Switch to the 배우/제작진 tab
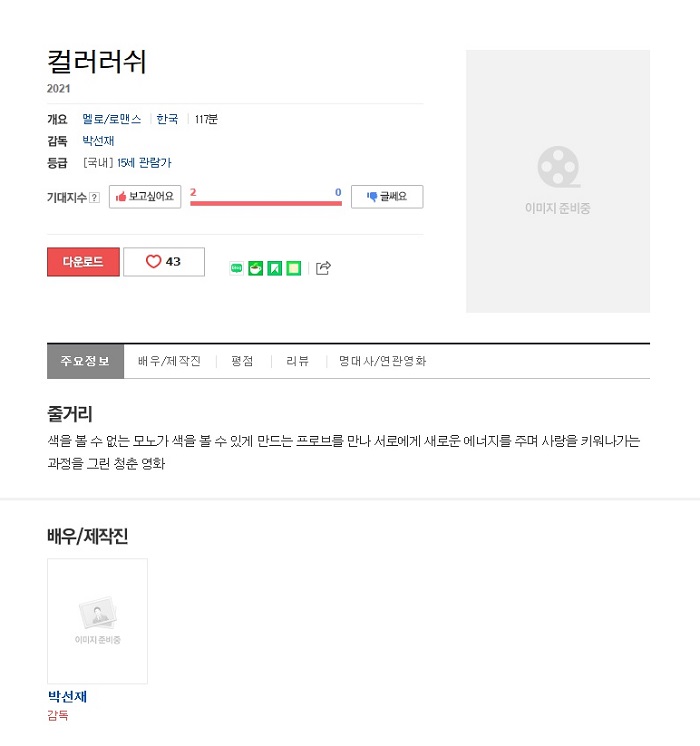Image resolution: width=700 pixels, height=746 pixels. [169, 361]
